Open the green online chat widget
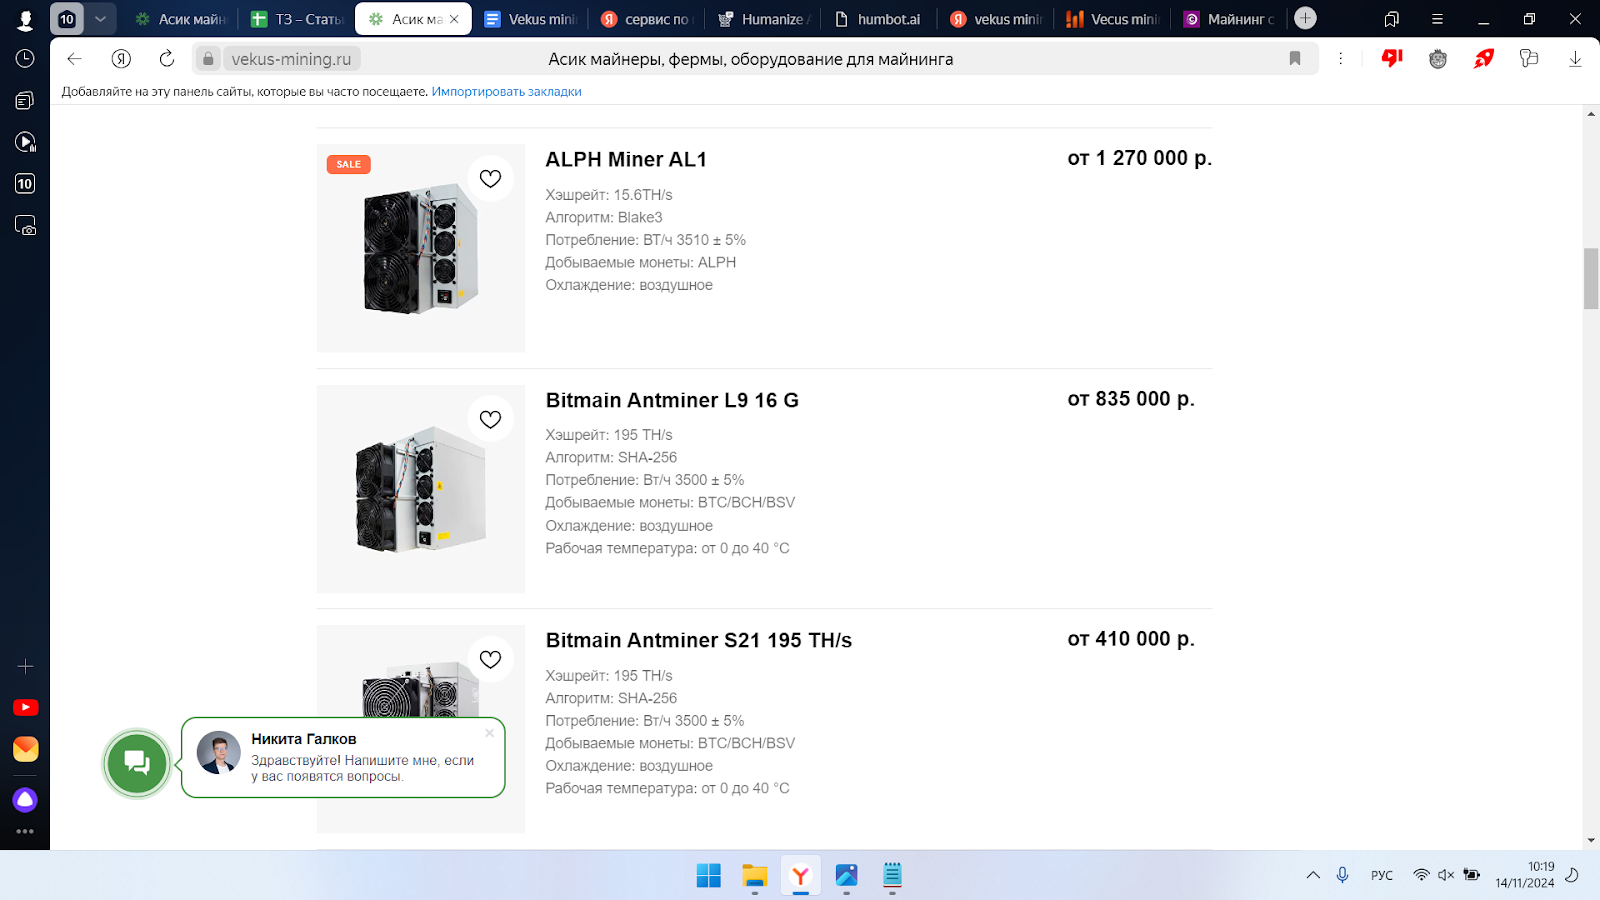The height and width of the screenshot is (900, 1600). [137, 763]
